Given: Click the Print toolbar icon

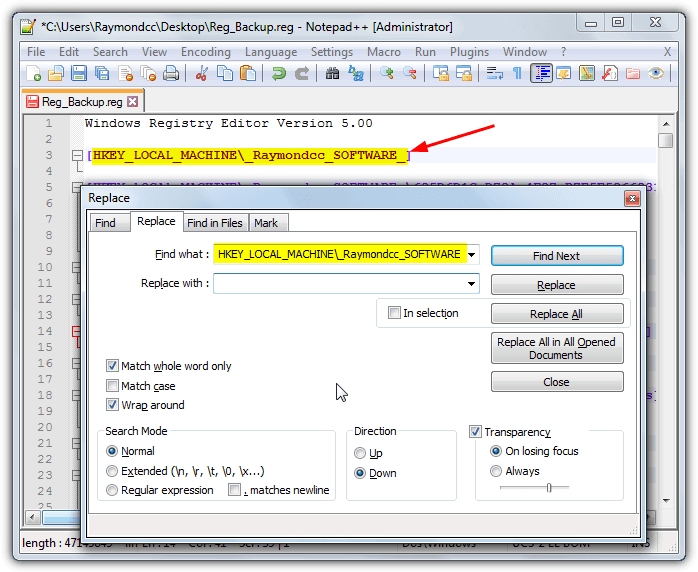Looking at the screenshot, I should 171,73.
